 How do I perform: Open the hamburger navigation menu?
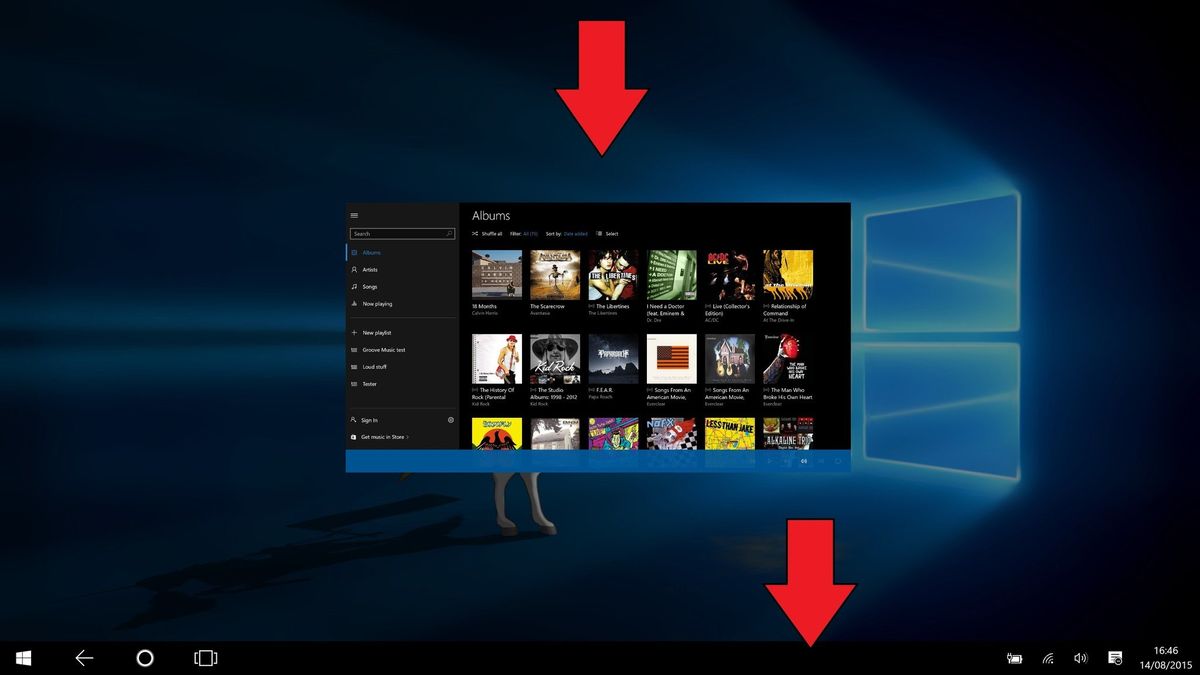353,214
